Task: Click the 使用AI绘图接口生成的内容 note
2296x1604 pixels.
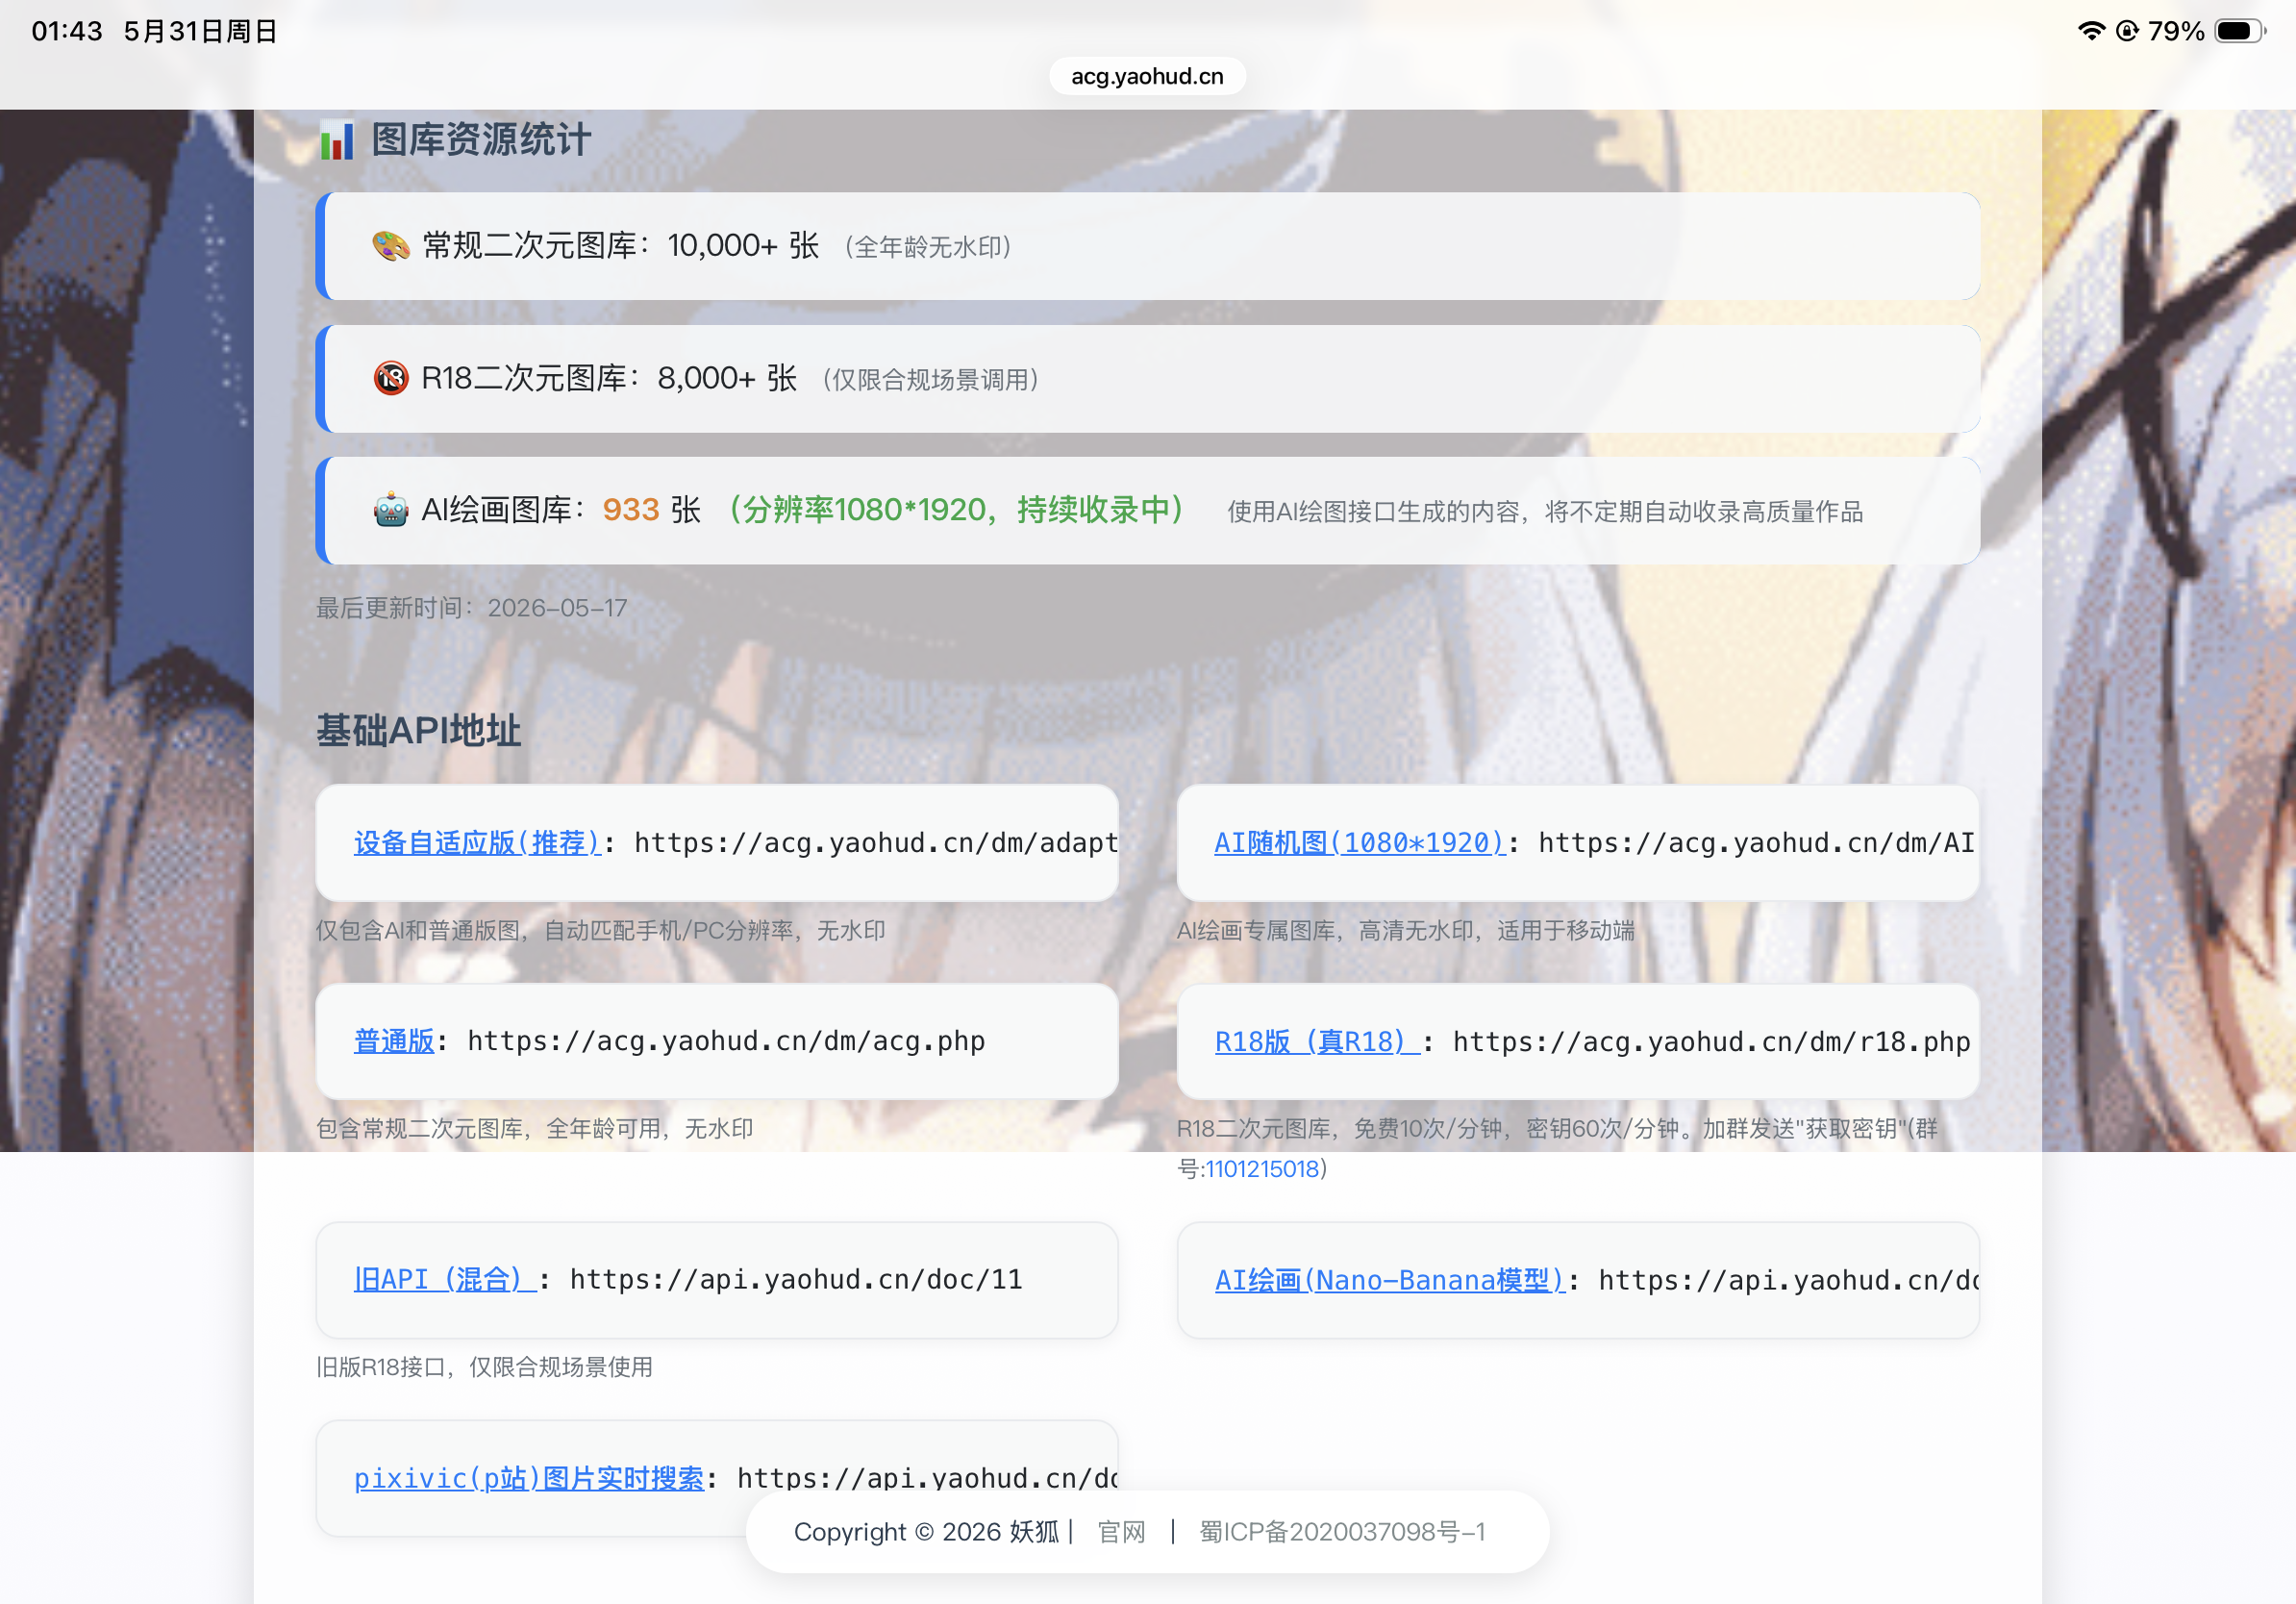Action: tap(1545, 512)
